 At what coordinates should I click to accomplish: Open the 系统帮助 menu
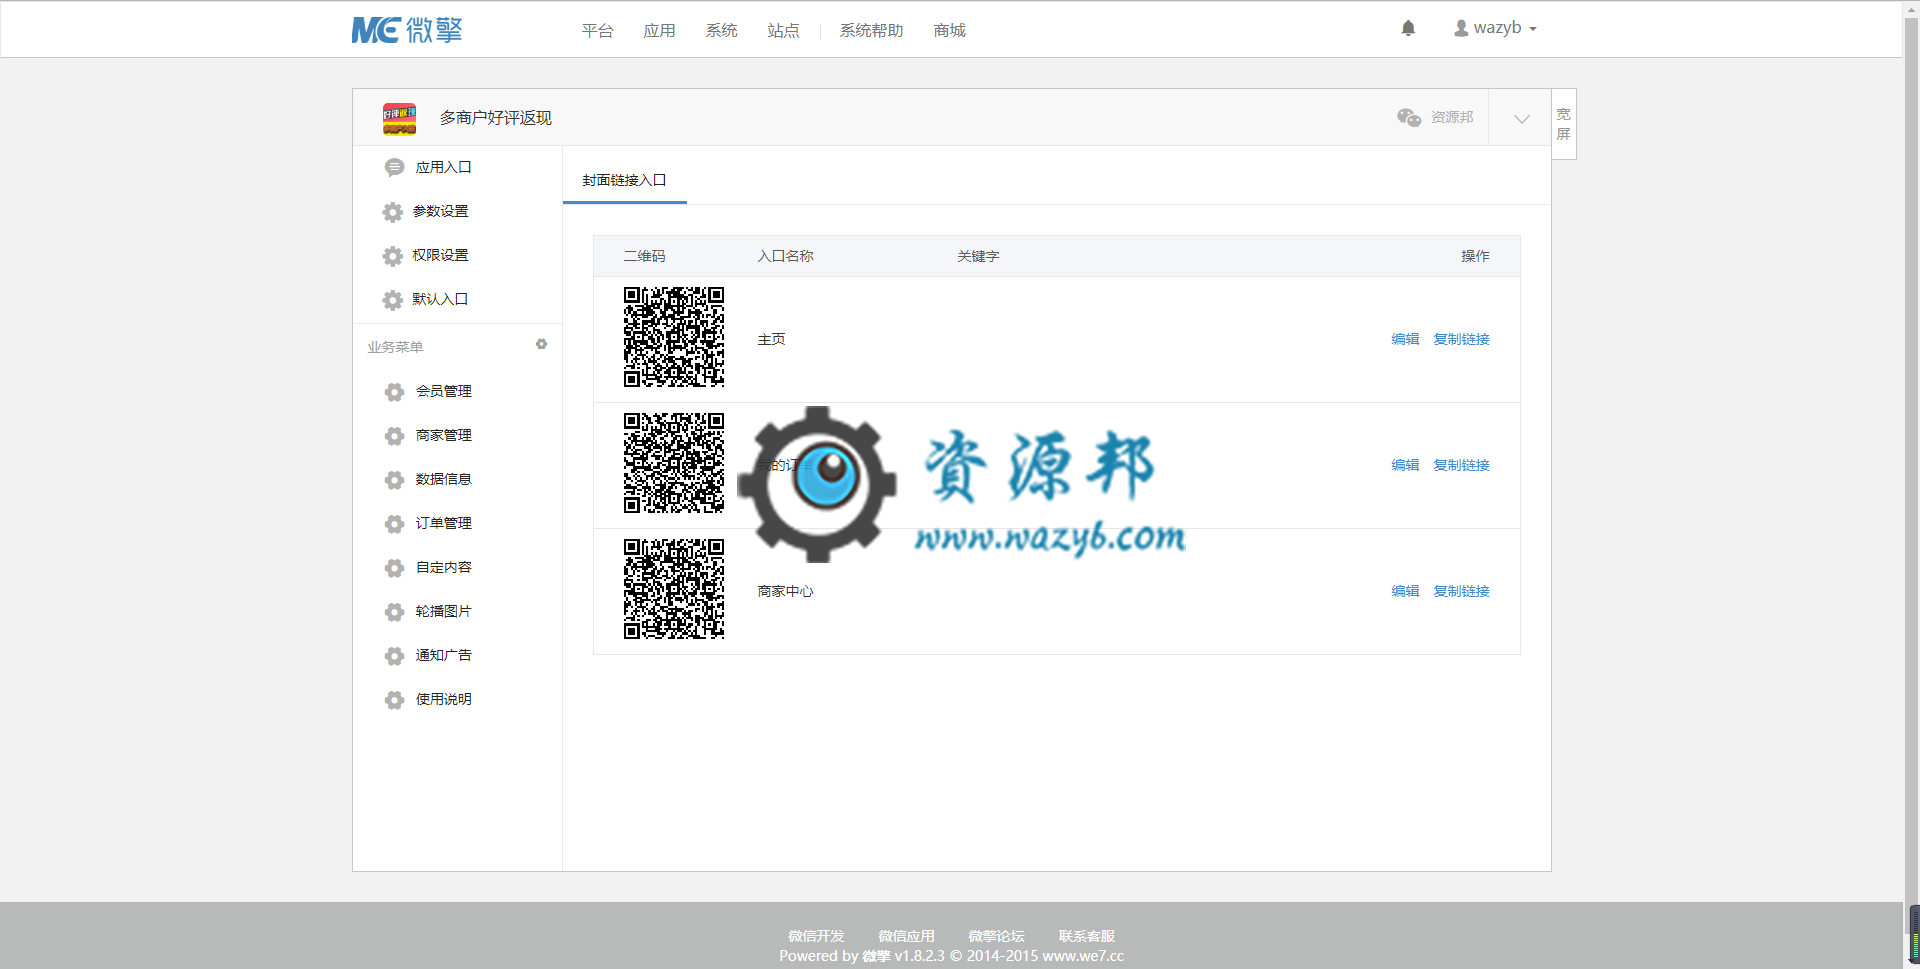point(872,31)
